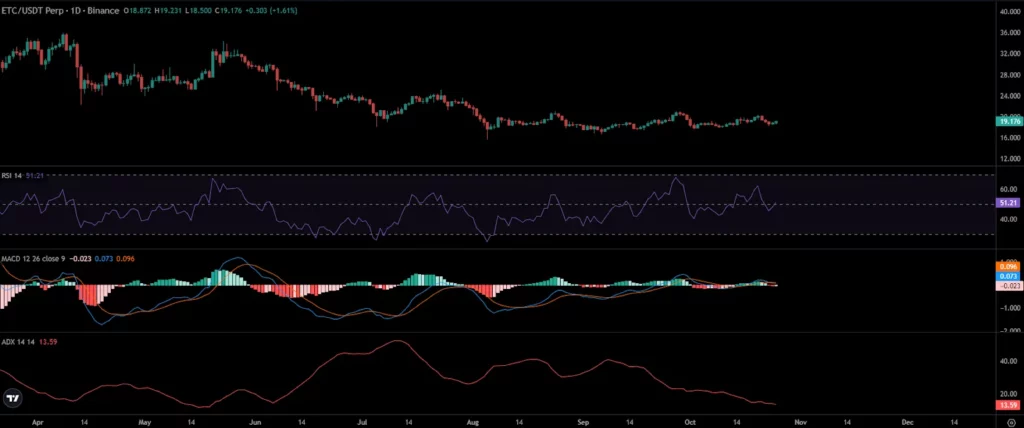Click the -1.000 MACD axis label
This screenshot has height=428, width=1024.
[x=1010, y=307]
